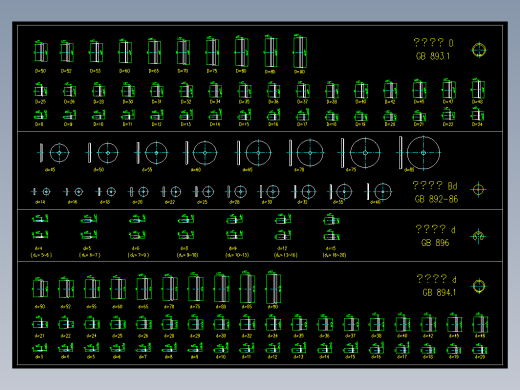Pick the upper d=12 block in GB 896
The height and width of the screenshot is (390, 520).
tap(283, 219)
